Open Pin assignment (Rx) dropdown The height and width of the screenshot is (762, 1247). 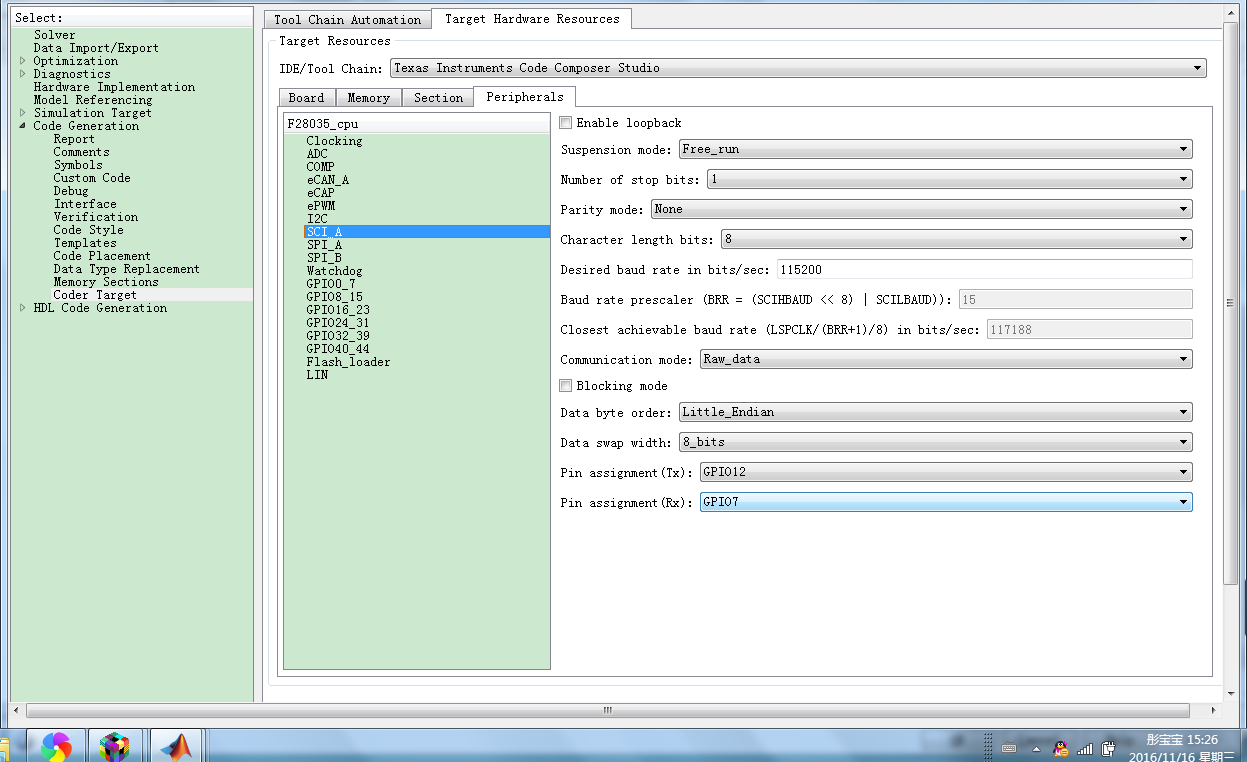click(946, 502)
